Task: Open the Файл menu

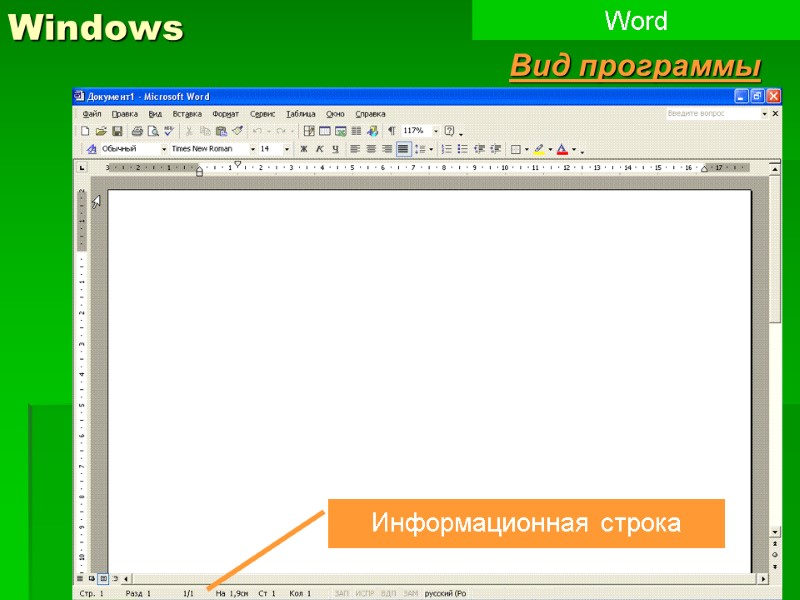Action: pyautogui.click(x=92, y=114)
